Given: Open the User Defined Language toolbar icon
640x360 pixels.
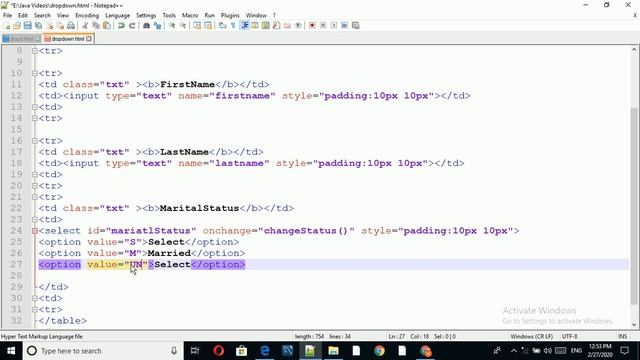Looking at the screenshot, I should (x=255, y=26).
